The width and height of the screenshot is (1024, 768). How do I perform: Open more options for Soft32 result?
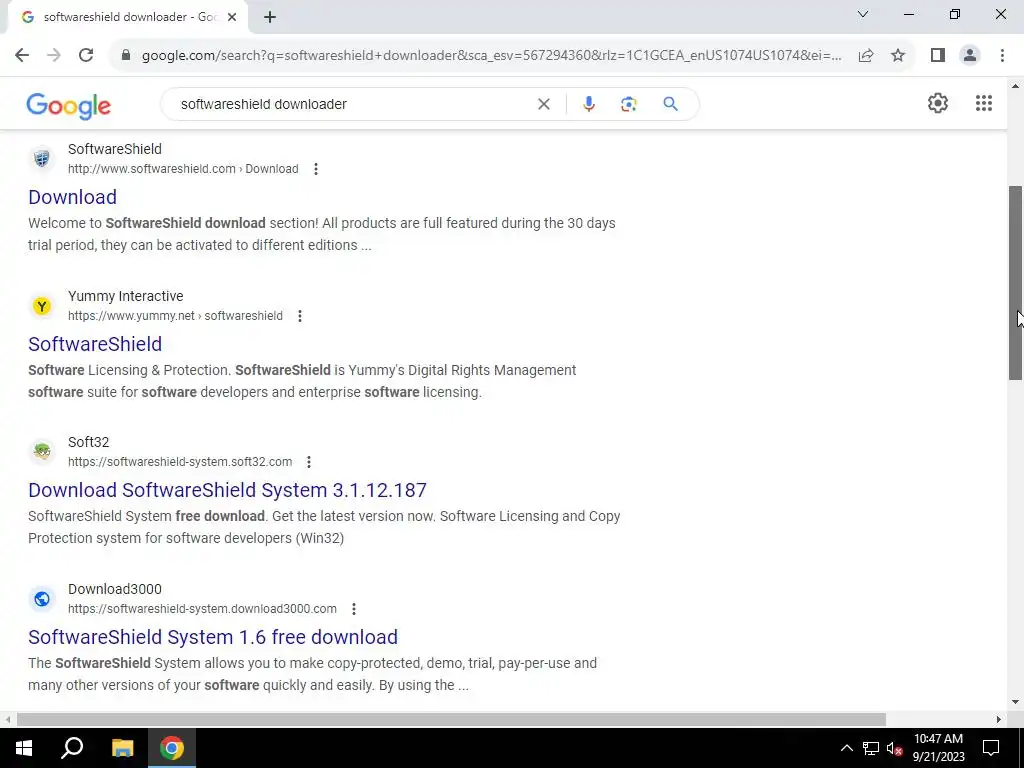(x=309, y=462)
